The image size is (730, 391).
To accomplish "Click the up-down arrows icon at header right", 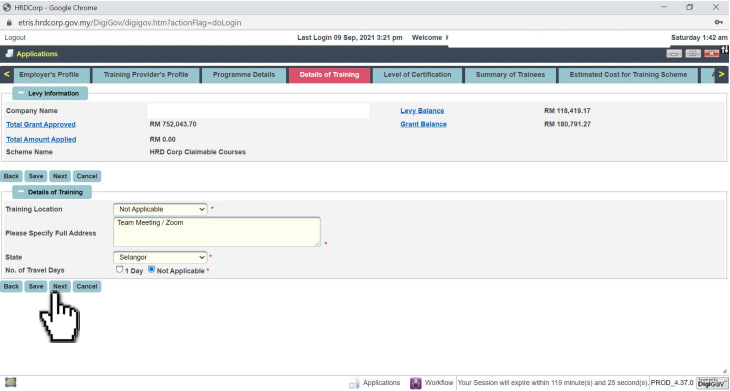I will point(724,49).
